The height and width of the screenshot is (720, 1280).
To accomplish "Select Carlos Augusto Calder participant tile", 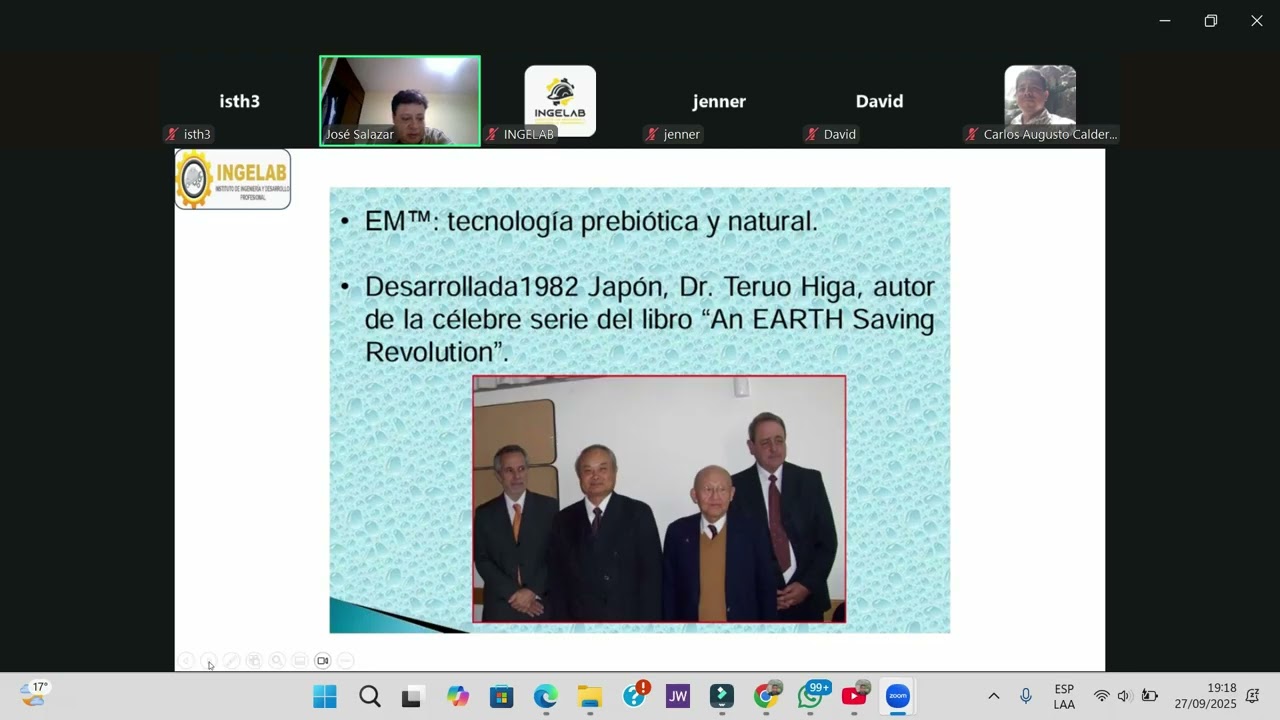I will tap(1040, 101).
